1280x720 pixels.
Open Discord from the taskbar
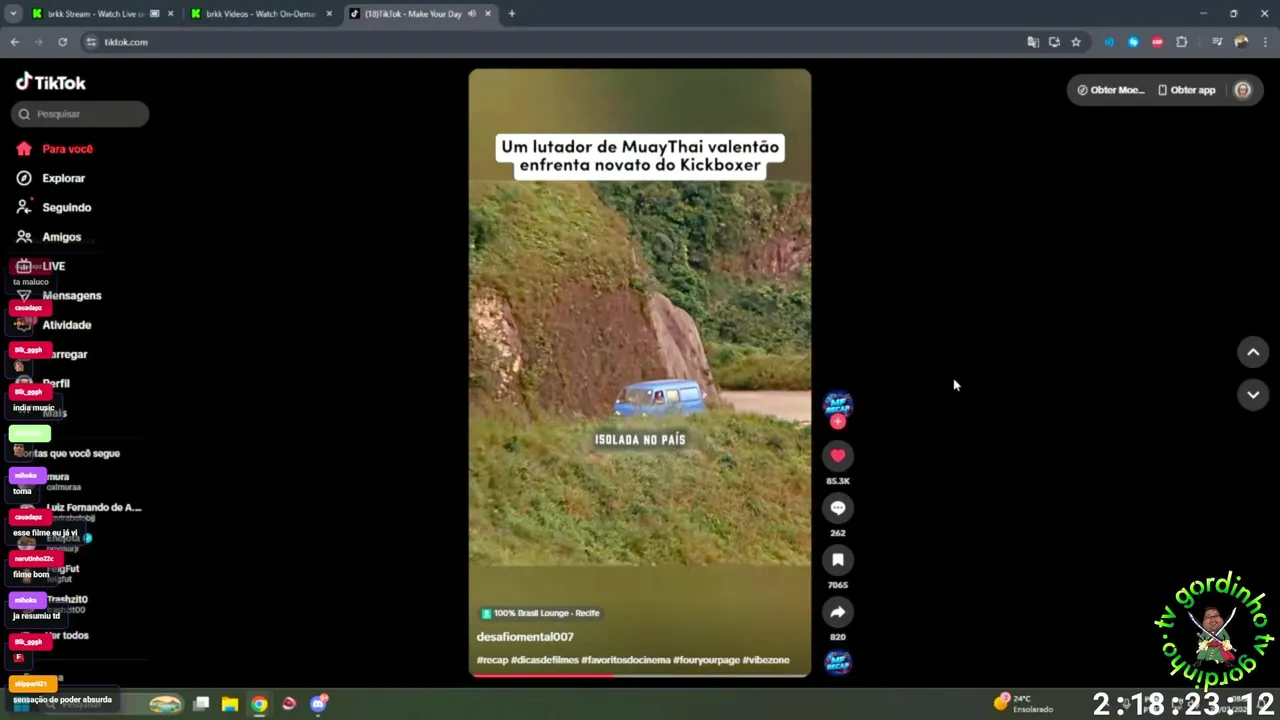[318, 704]
